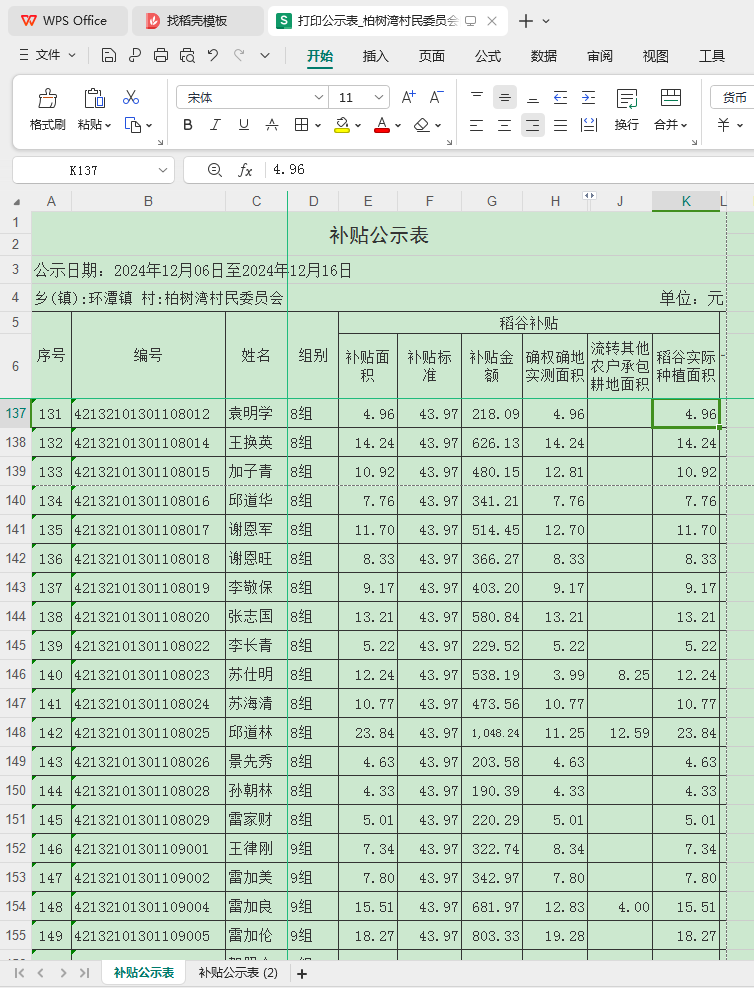Align text right horizontally
Viewport: 754px width, 988px height.
point(533,125)
